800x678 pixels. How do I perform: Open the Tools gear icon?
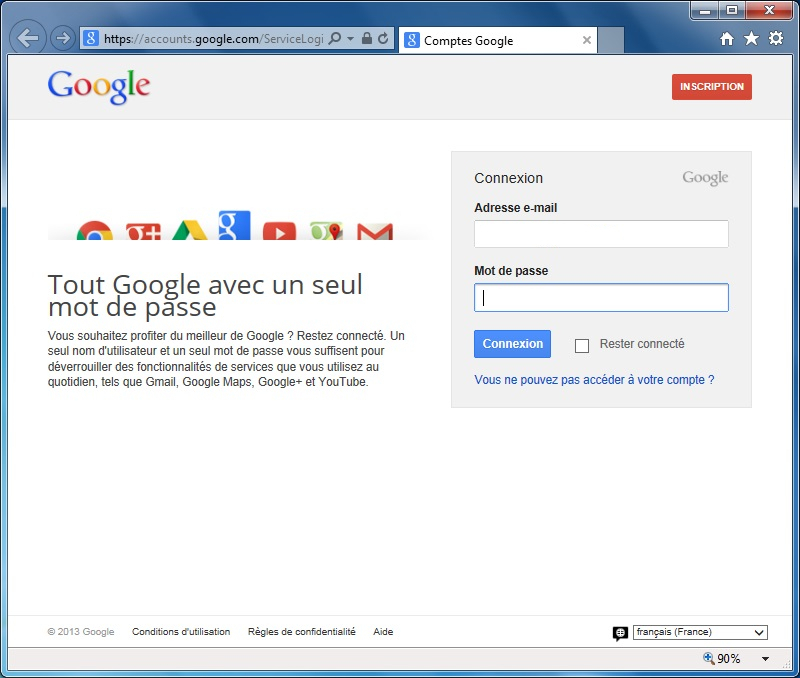[x=775, y=39]
